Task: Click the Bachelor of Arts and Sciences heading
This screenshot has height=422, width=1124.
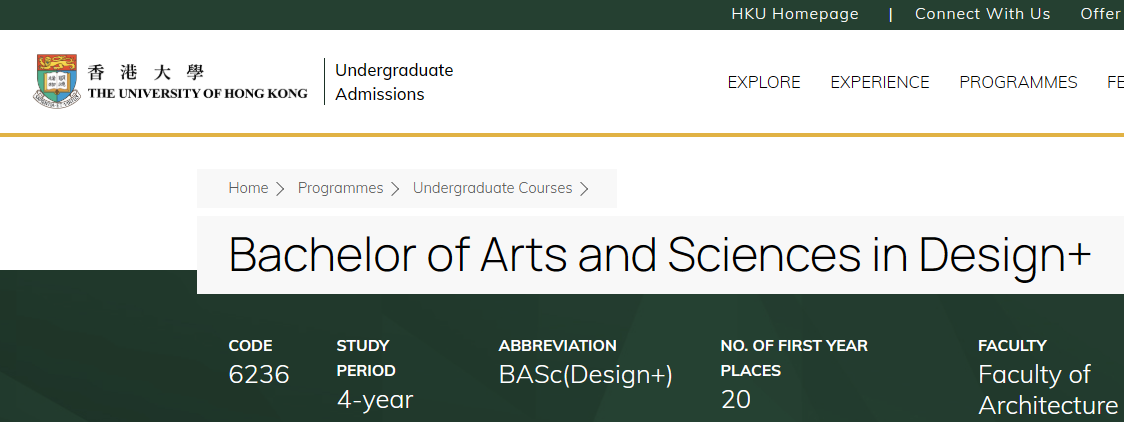Action: [659, 255]
